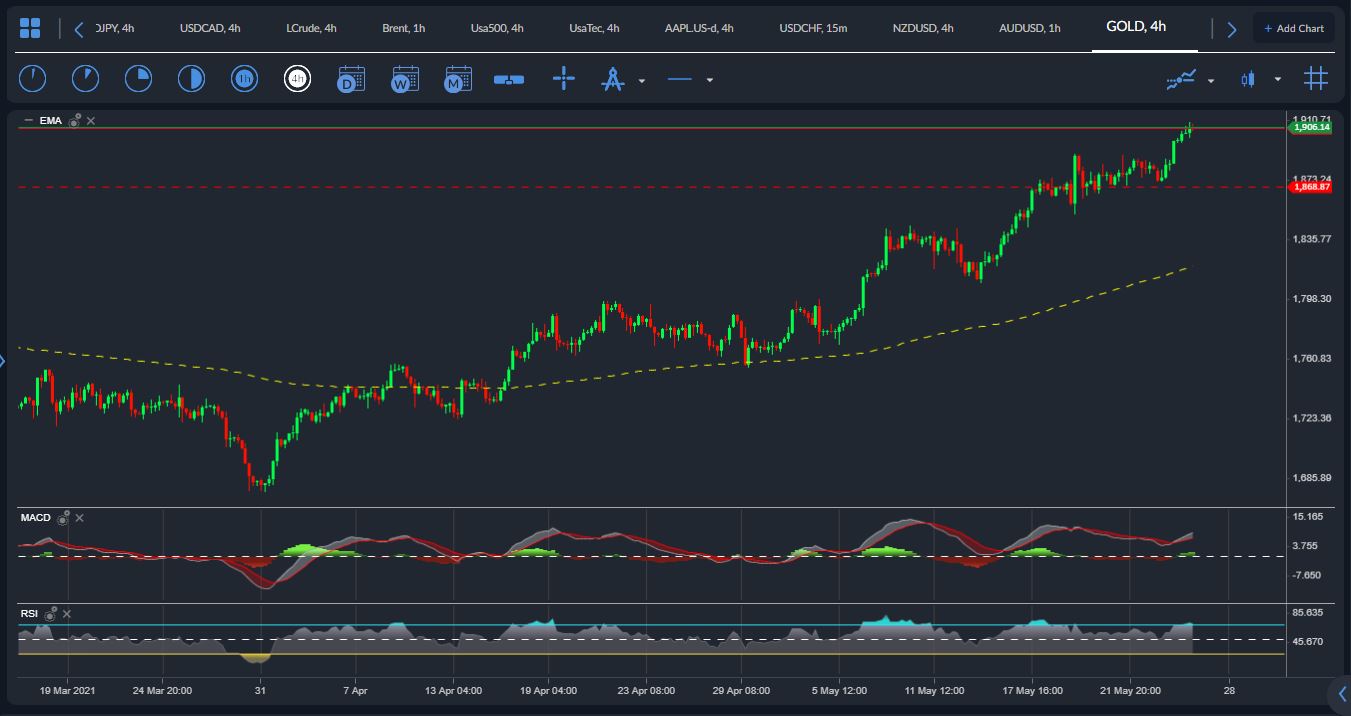The height and width of the screenshot is (716, 1351).
Task: Select the 15-minute quarter-filled clock timeframe
Action: 138,79
